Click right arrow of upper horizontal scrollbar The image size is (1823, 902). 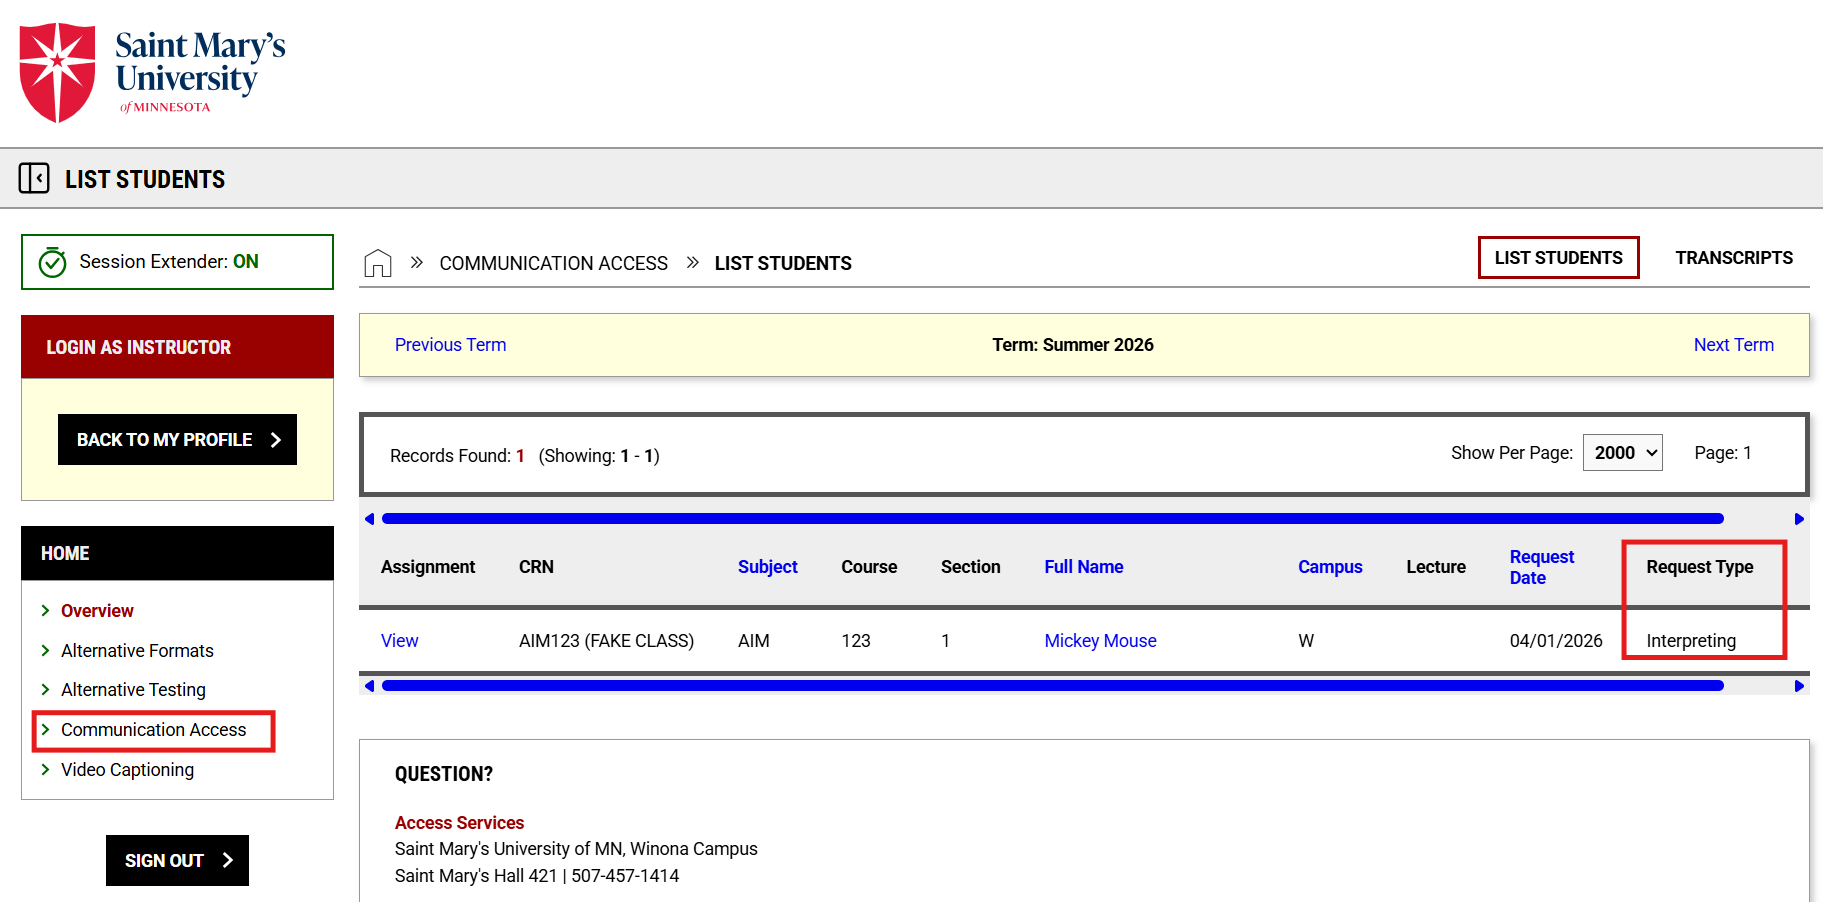click(x=1799, y=519)
